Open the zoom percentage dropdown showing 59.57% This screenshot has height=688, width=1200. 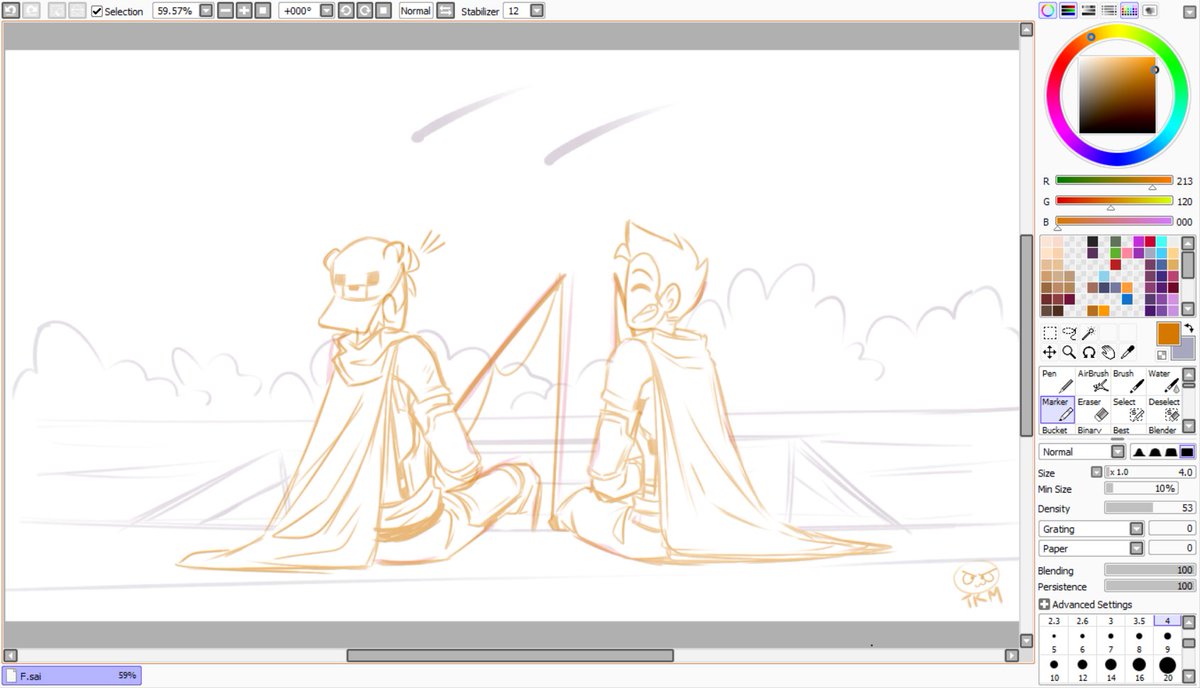point(206,10)
